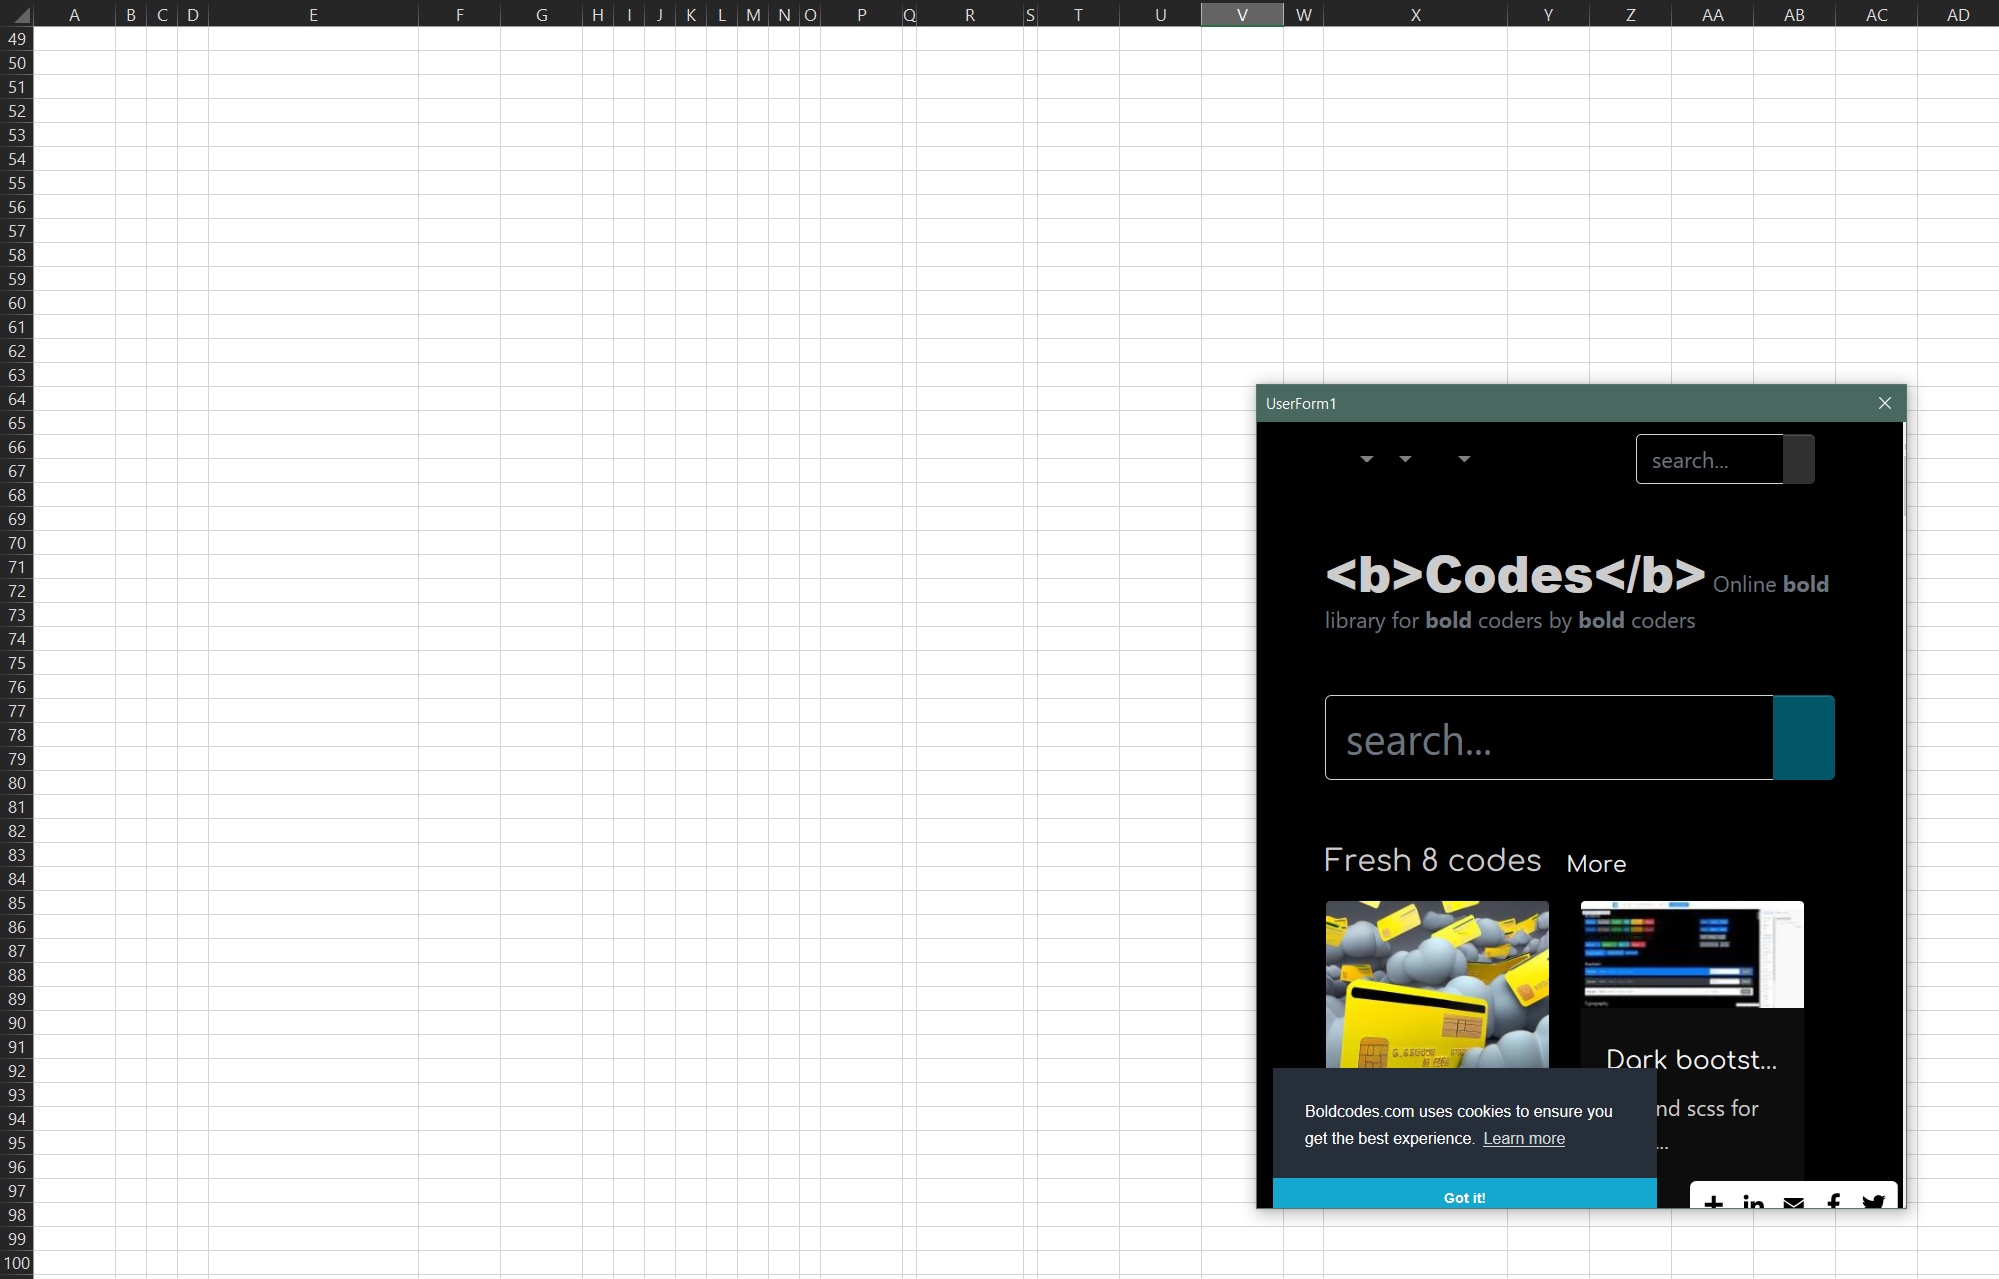Open the third navbar dropdown arrow

point(1464,459)
